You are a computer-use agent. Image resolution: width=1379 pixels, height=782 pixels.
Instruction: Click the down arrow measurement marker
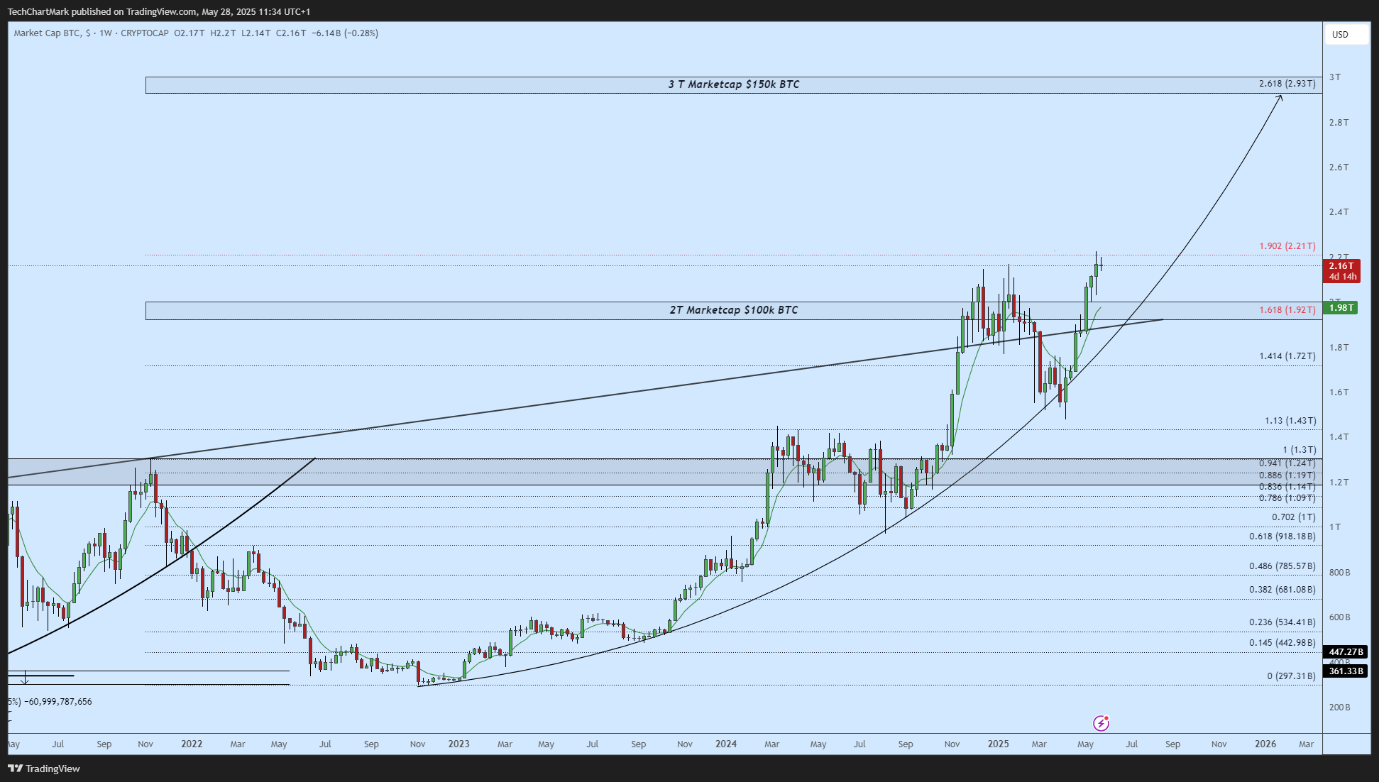[x=25, y=679]
